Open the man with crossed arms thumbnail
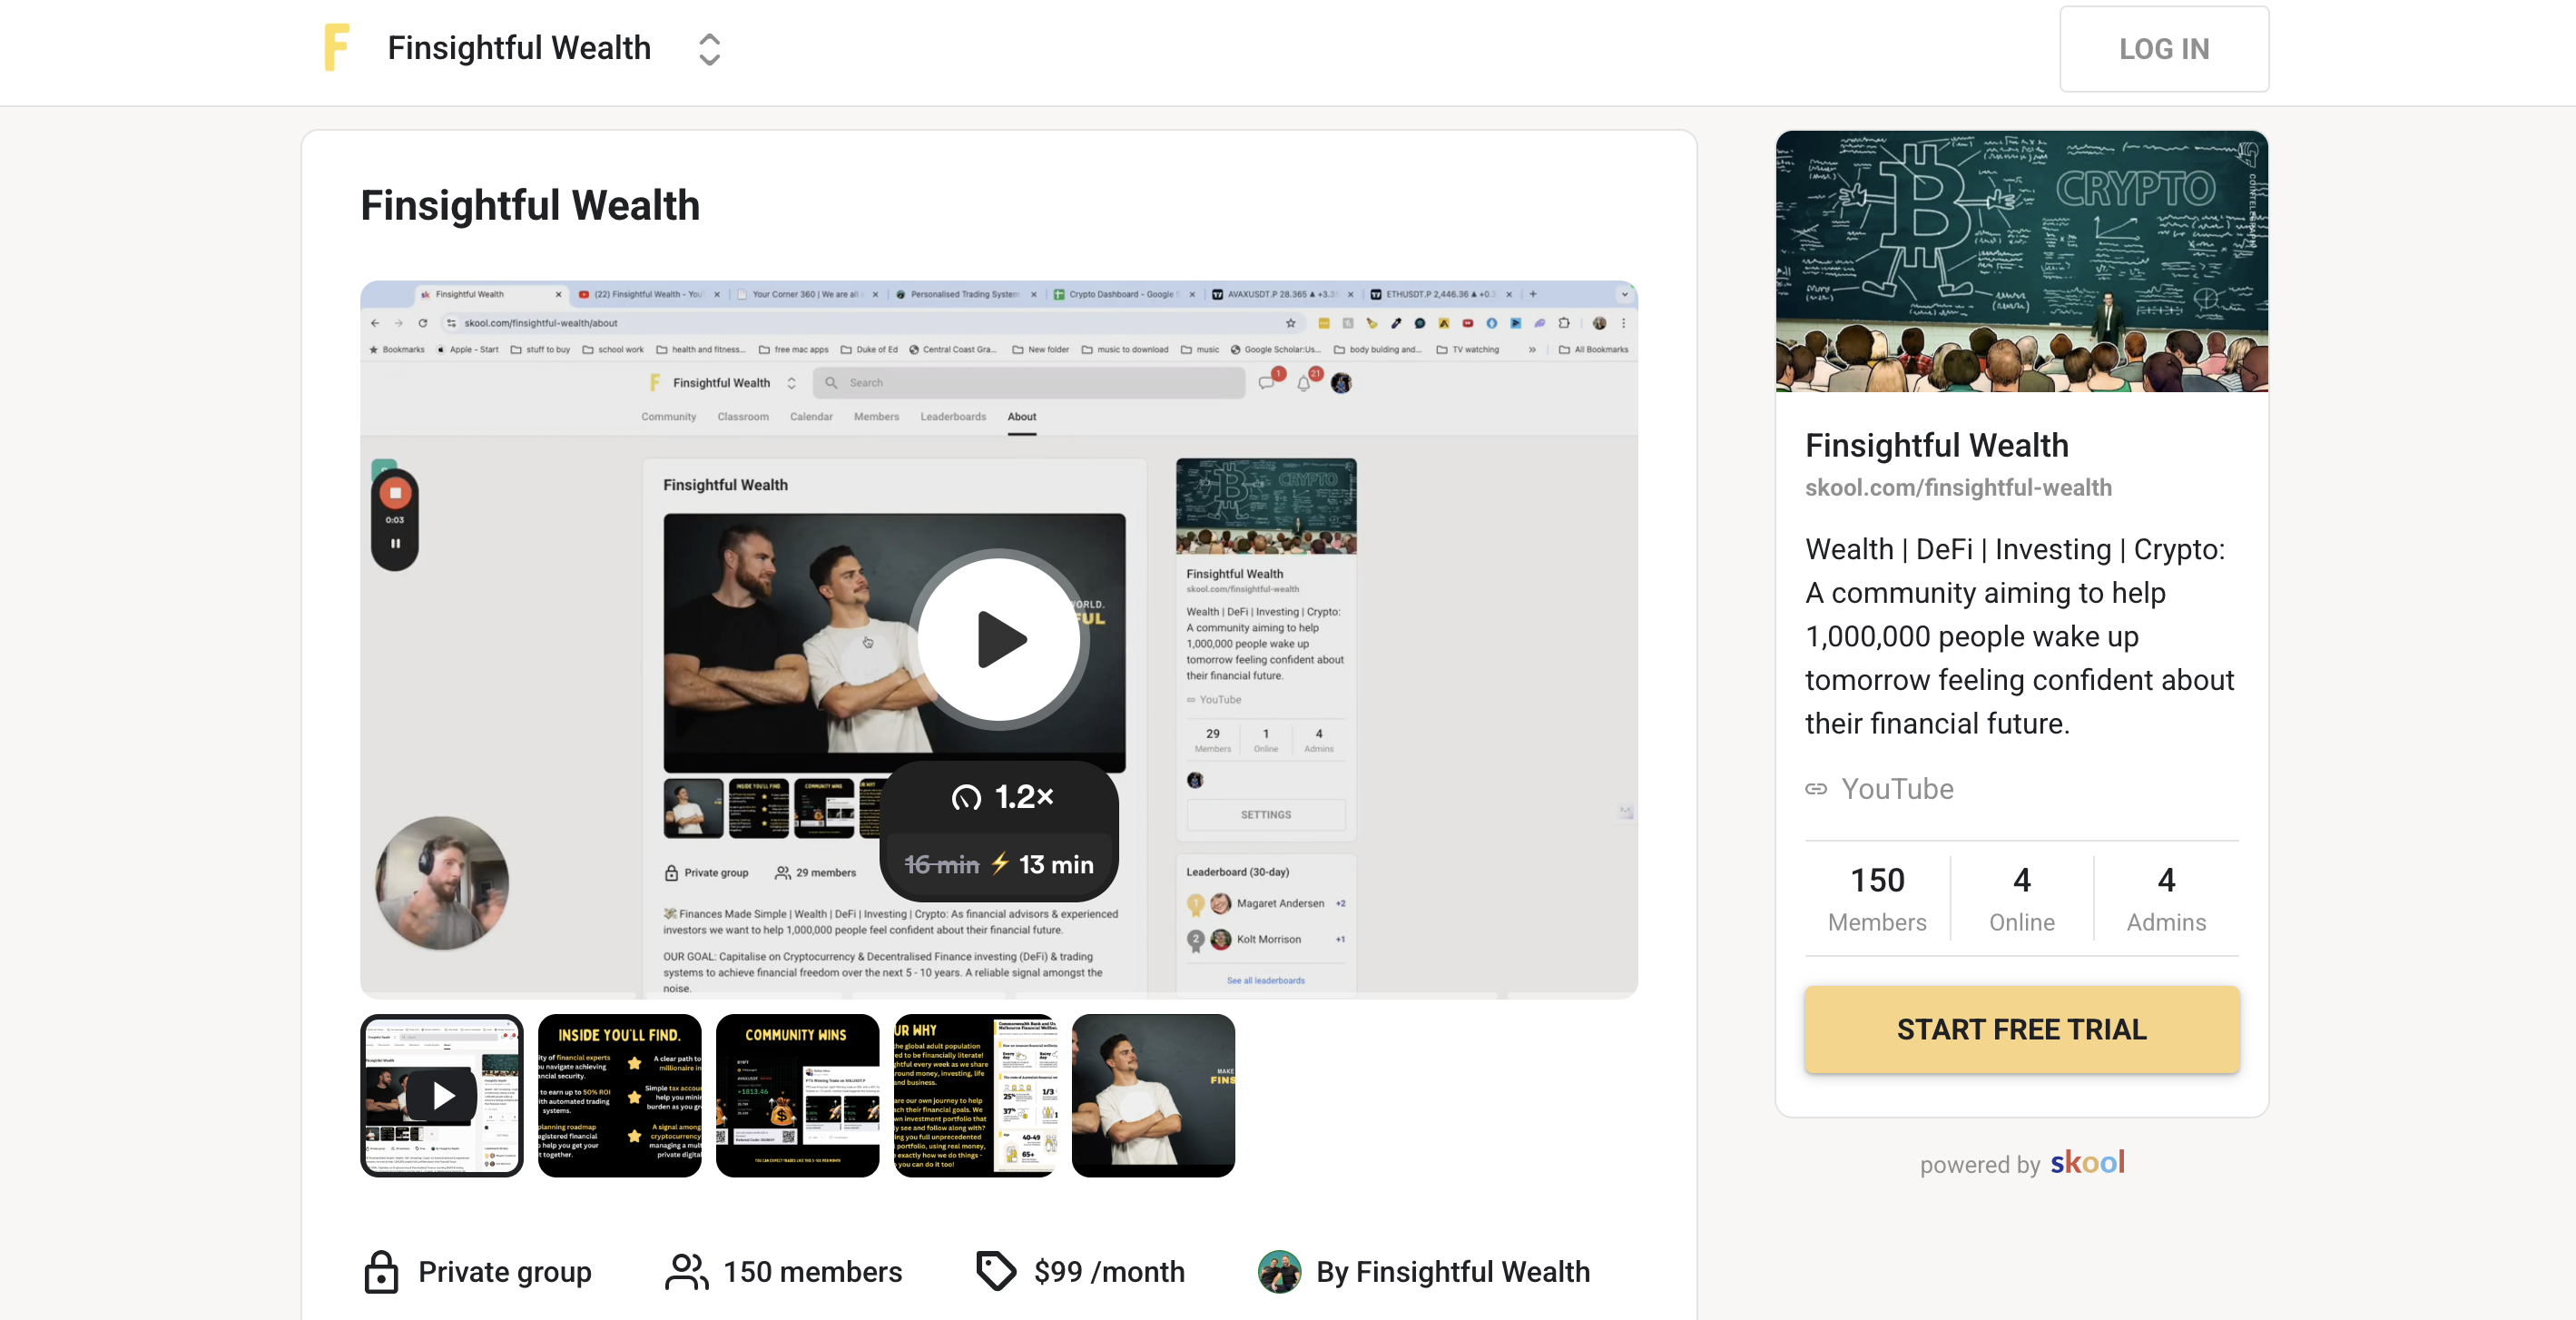This screenshot has width=2576, height=1320. [1153, 1095]
